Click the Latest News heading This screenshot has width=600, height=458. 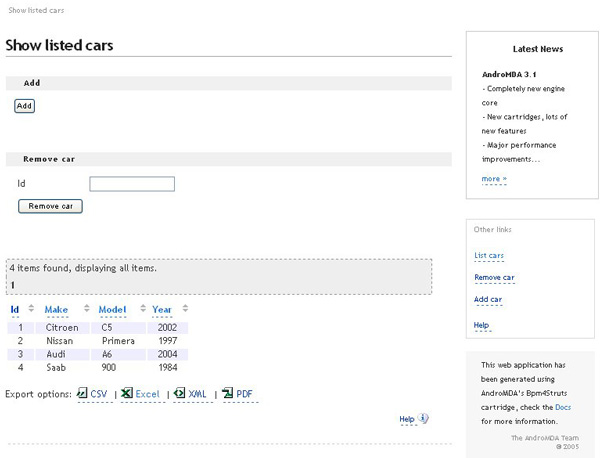pyautogui.click(x=538, y=49)
